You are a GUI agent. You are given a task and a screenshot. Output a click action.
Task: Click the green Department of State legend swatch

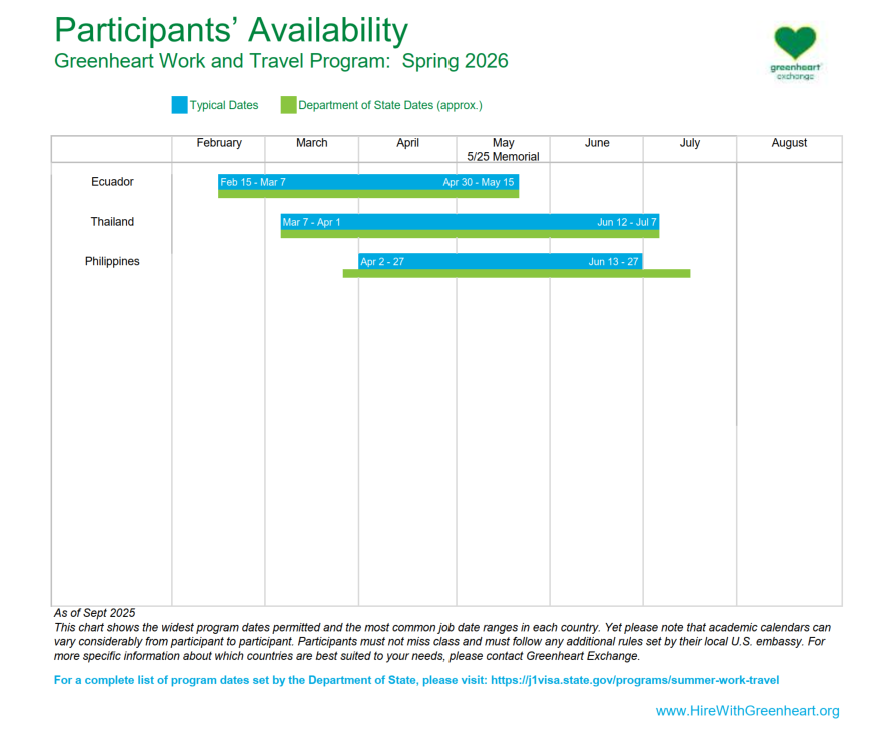tap(288, 105)
